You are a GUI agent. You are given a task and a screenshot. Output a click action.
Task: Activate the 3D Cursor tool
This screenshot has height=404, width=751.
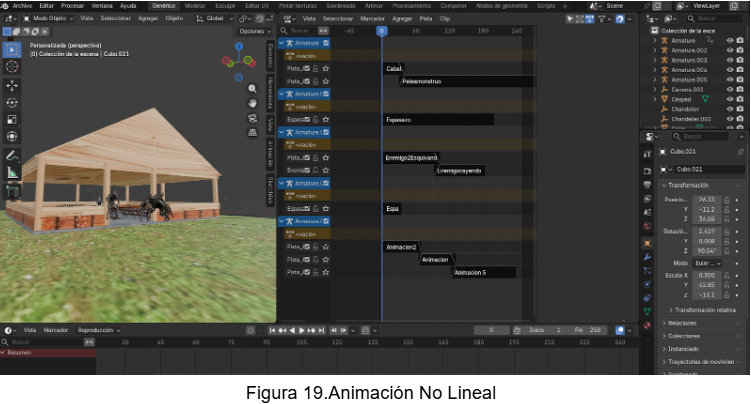tap(12, 66)
